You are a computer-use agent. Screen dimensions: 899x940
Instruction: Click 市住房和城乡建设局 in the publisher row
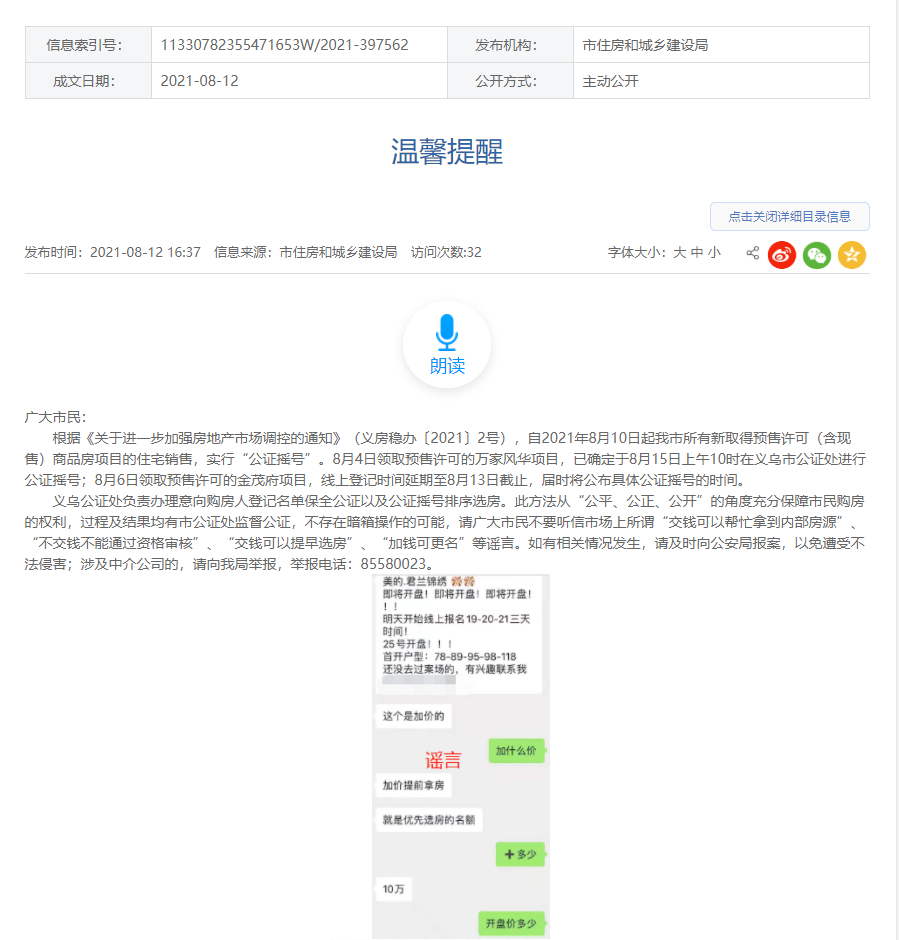(x=646, y=45)
